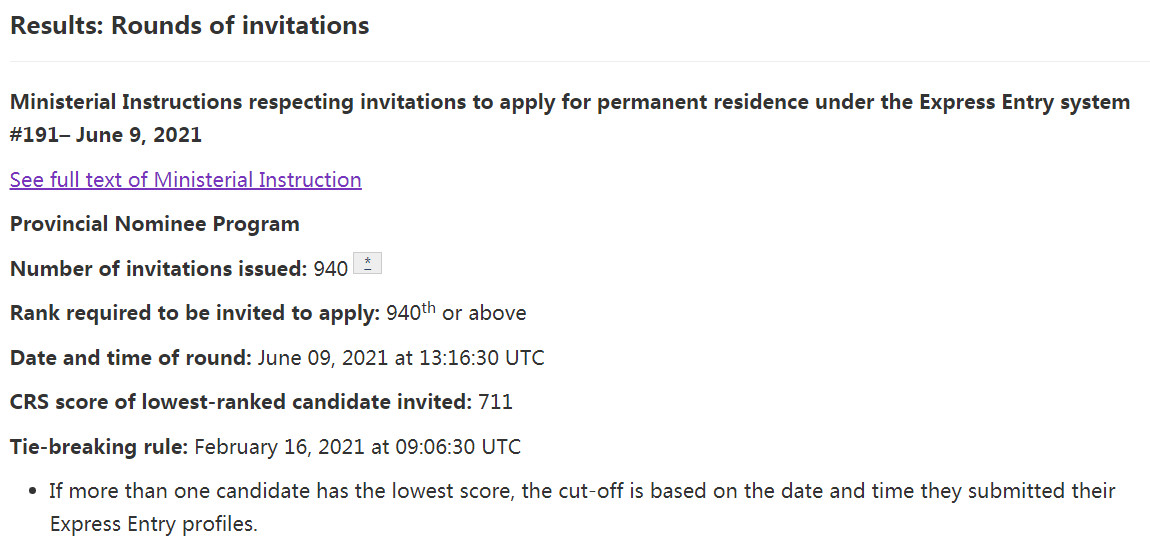Click the "940th or above" rank value

(456, 313)
